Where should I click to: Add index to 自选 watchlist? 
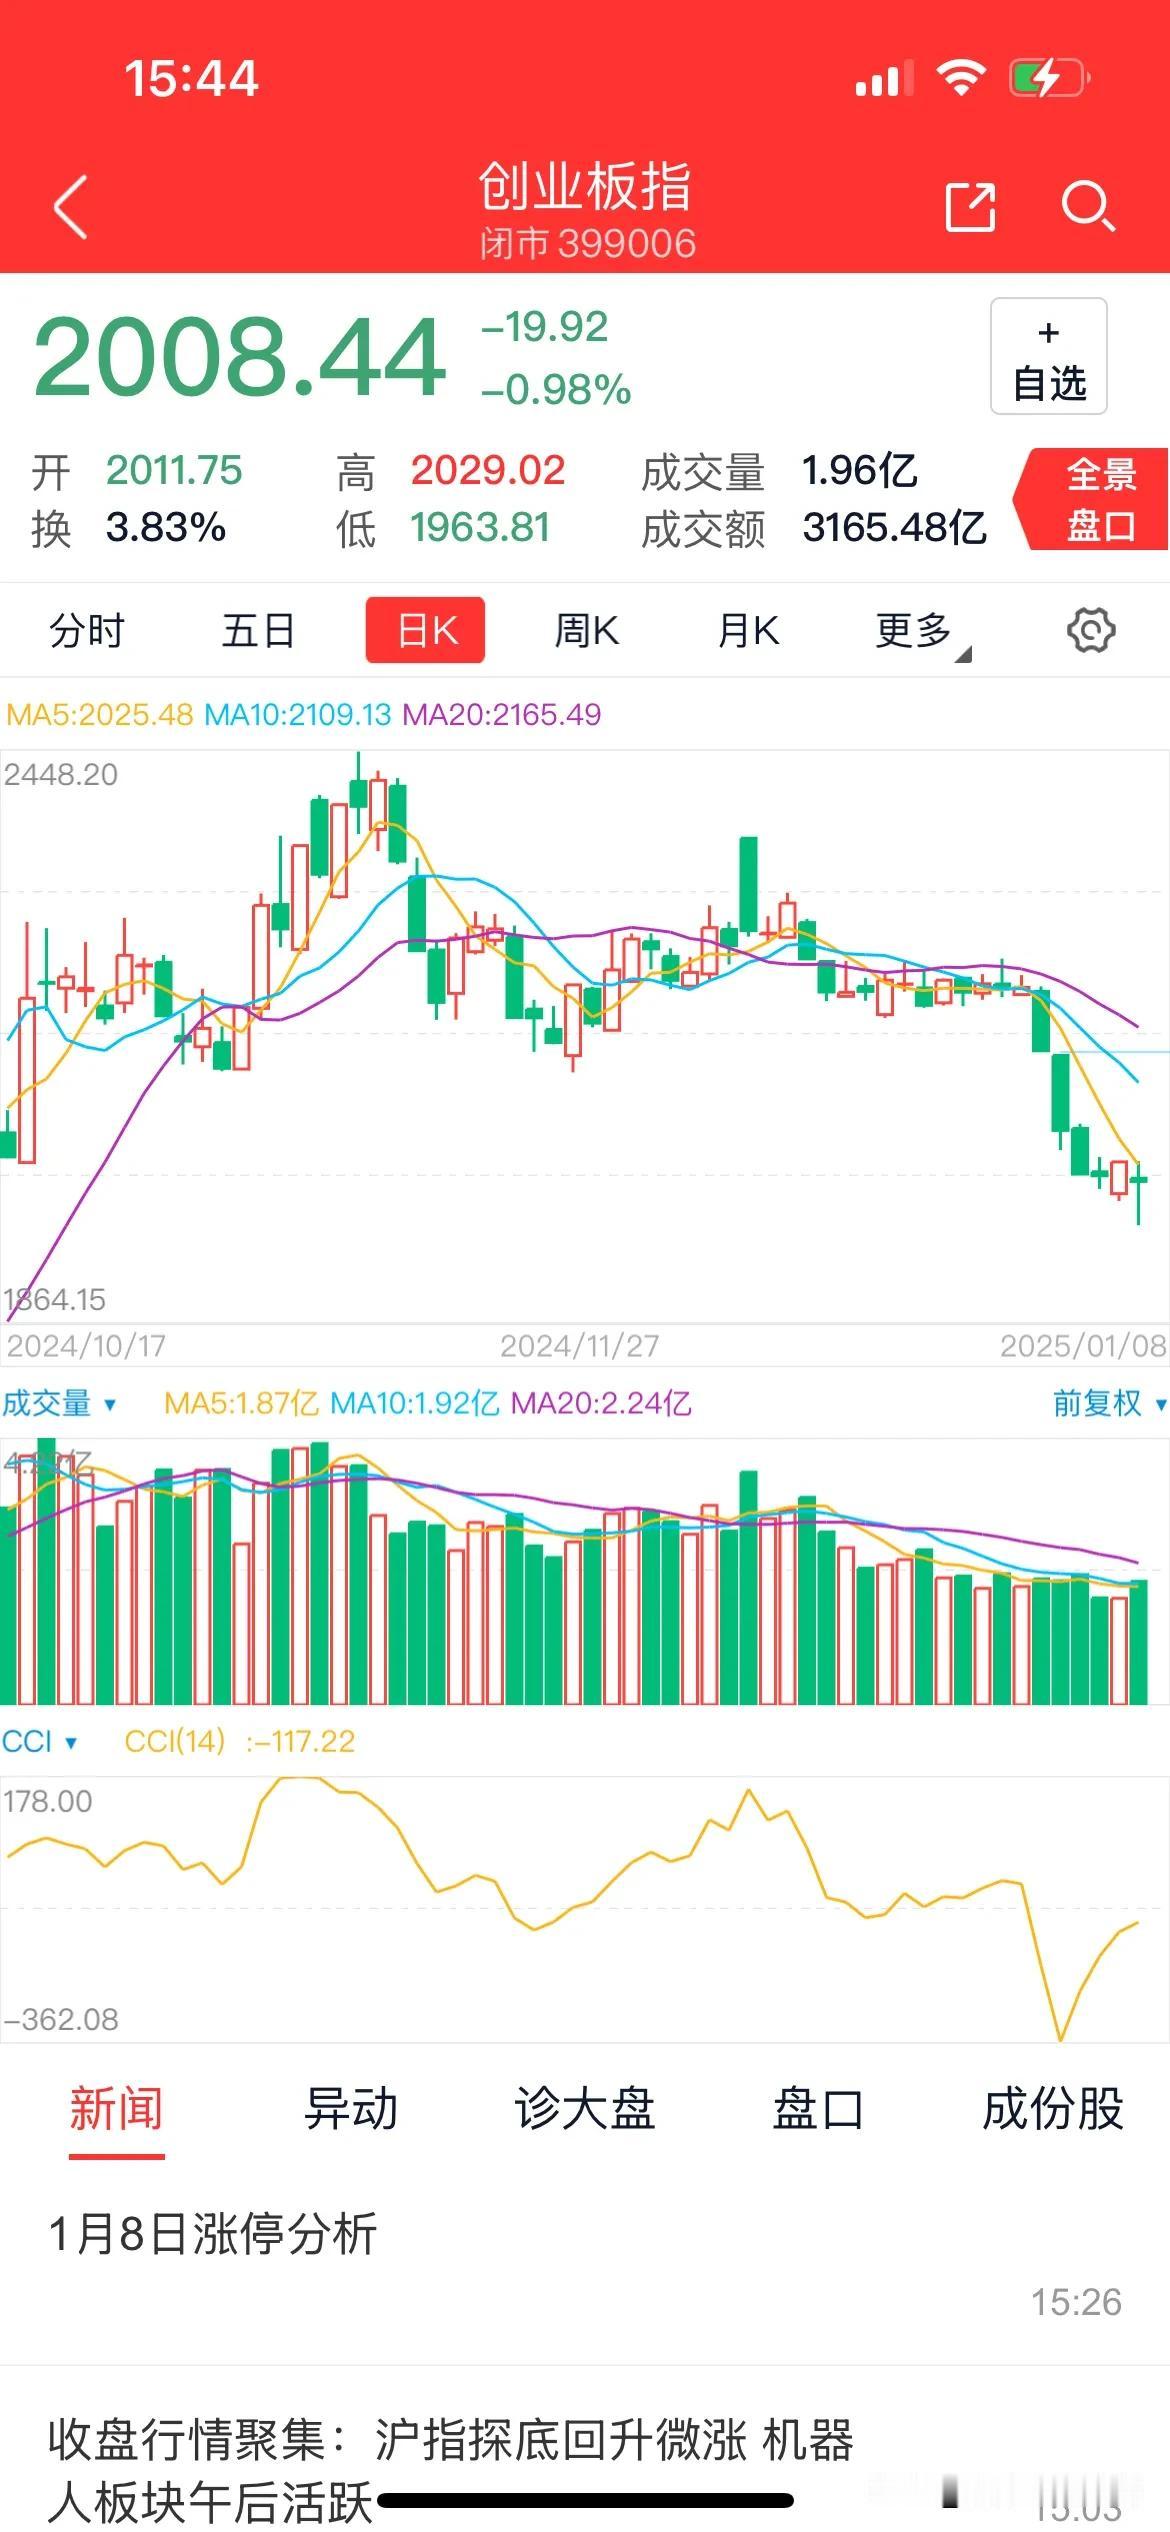click(x=1048, y=356)
